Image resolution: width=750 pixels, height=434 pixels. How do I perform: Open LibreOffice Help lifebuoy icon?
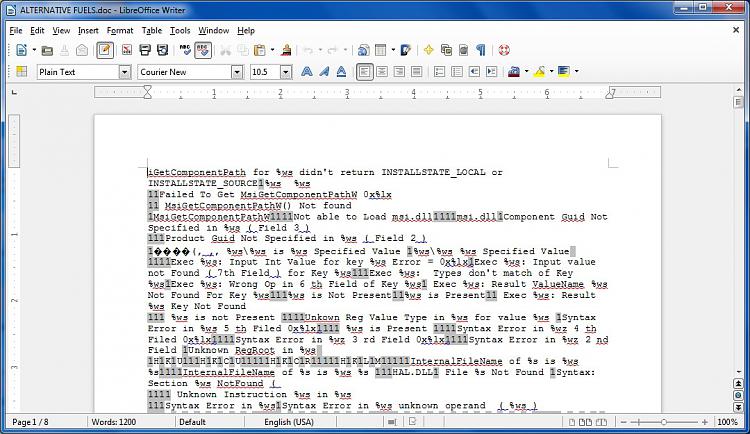[504, 50]
